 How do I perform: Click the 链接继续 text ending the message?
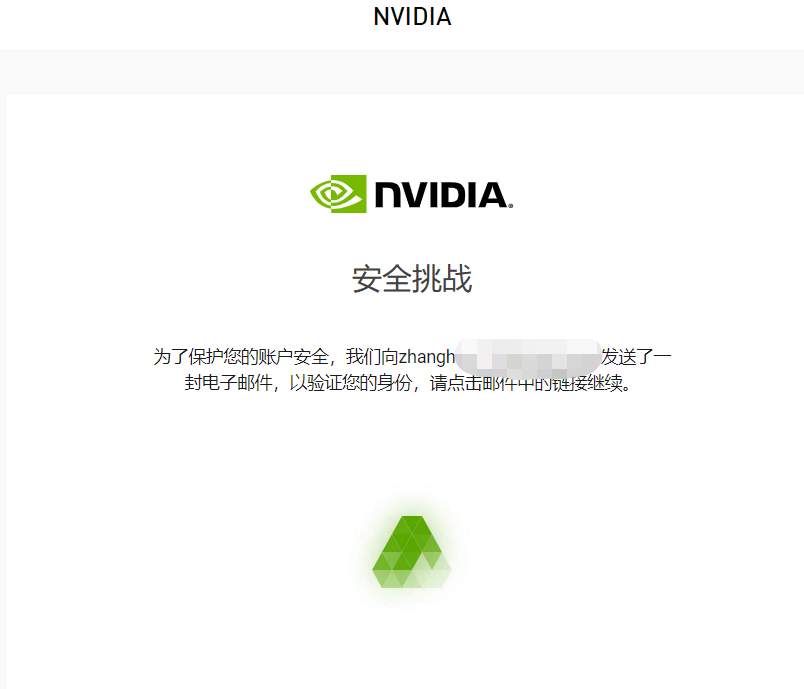(588, 382)
